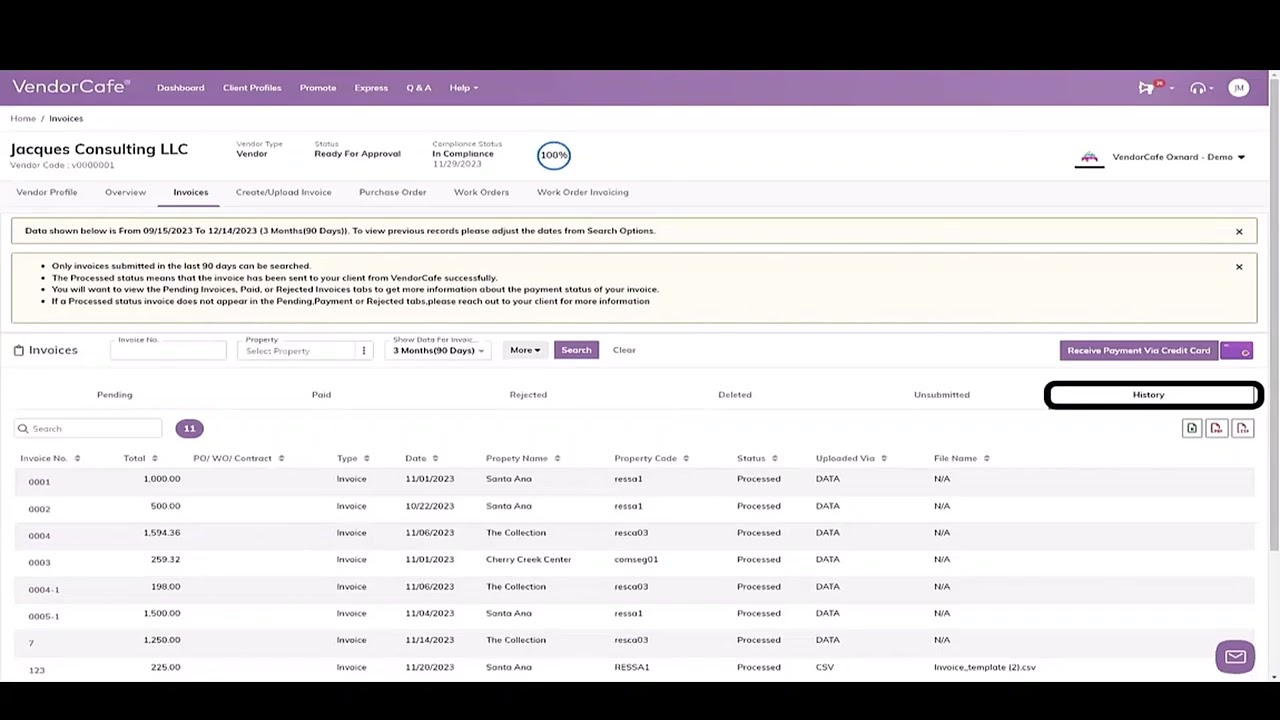Click the purple Search button
1280x720 pixels.
click(576, 350)
